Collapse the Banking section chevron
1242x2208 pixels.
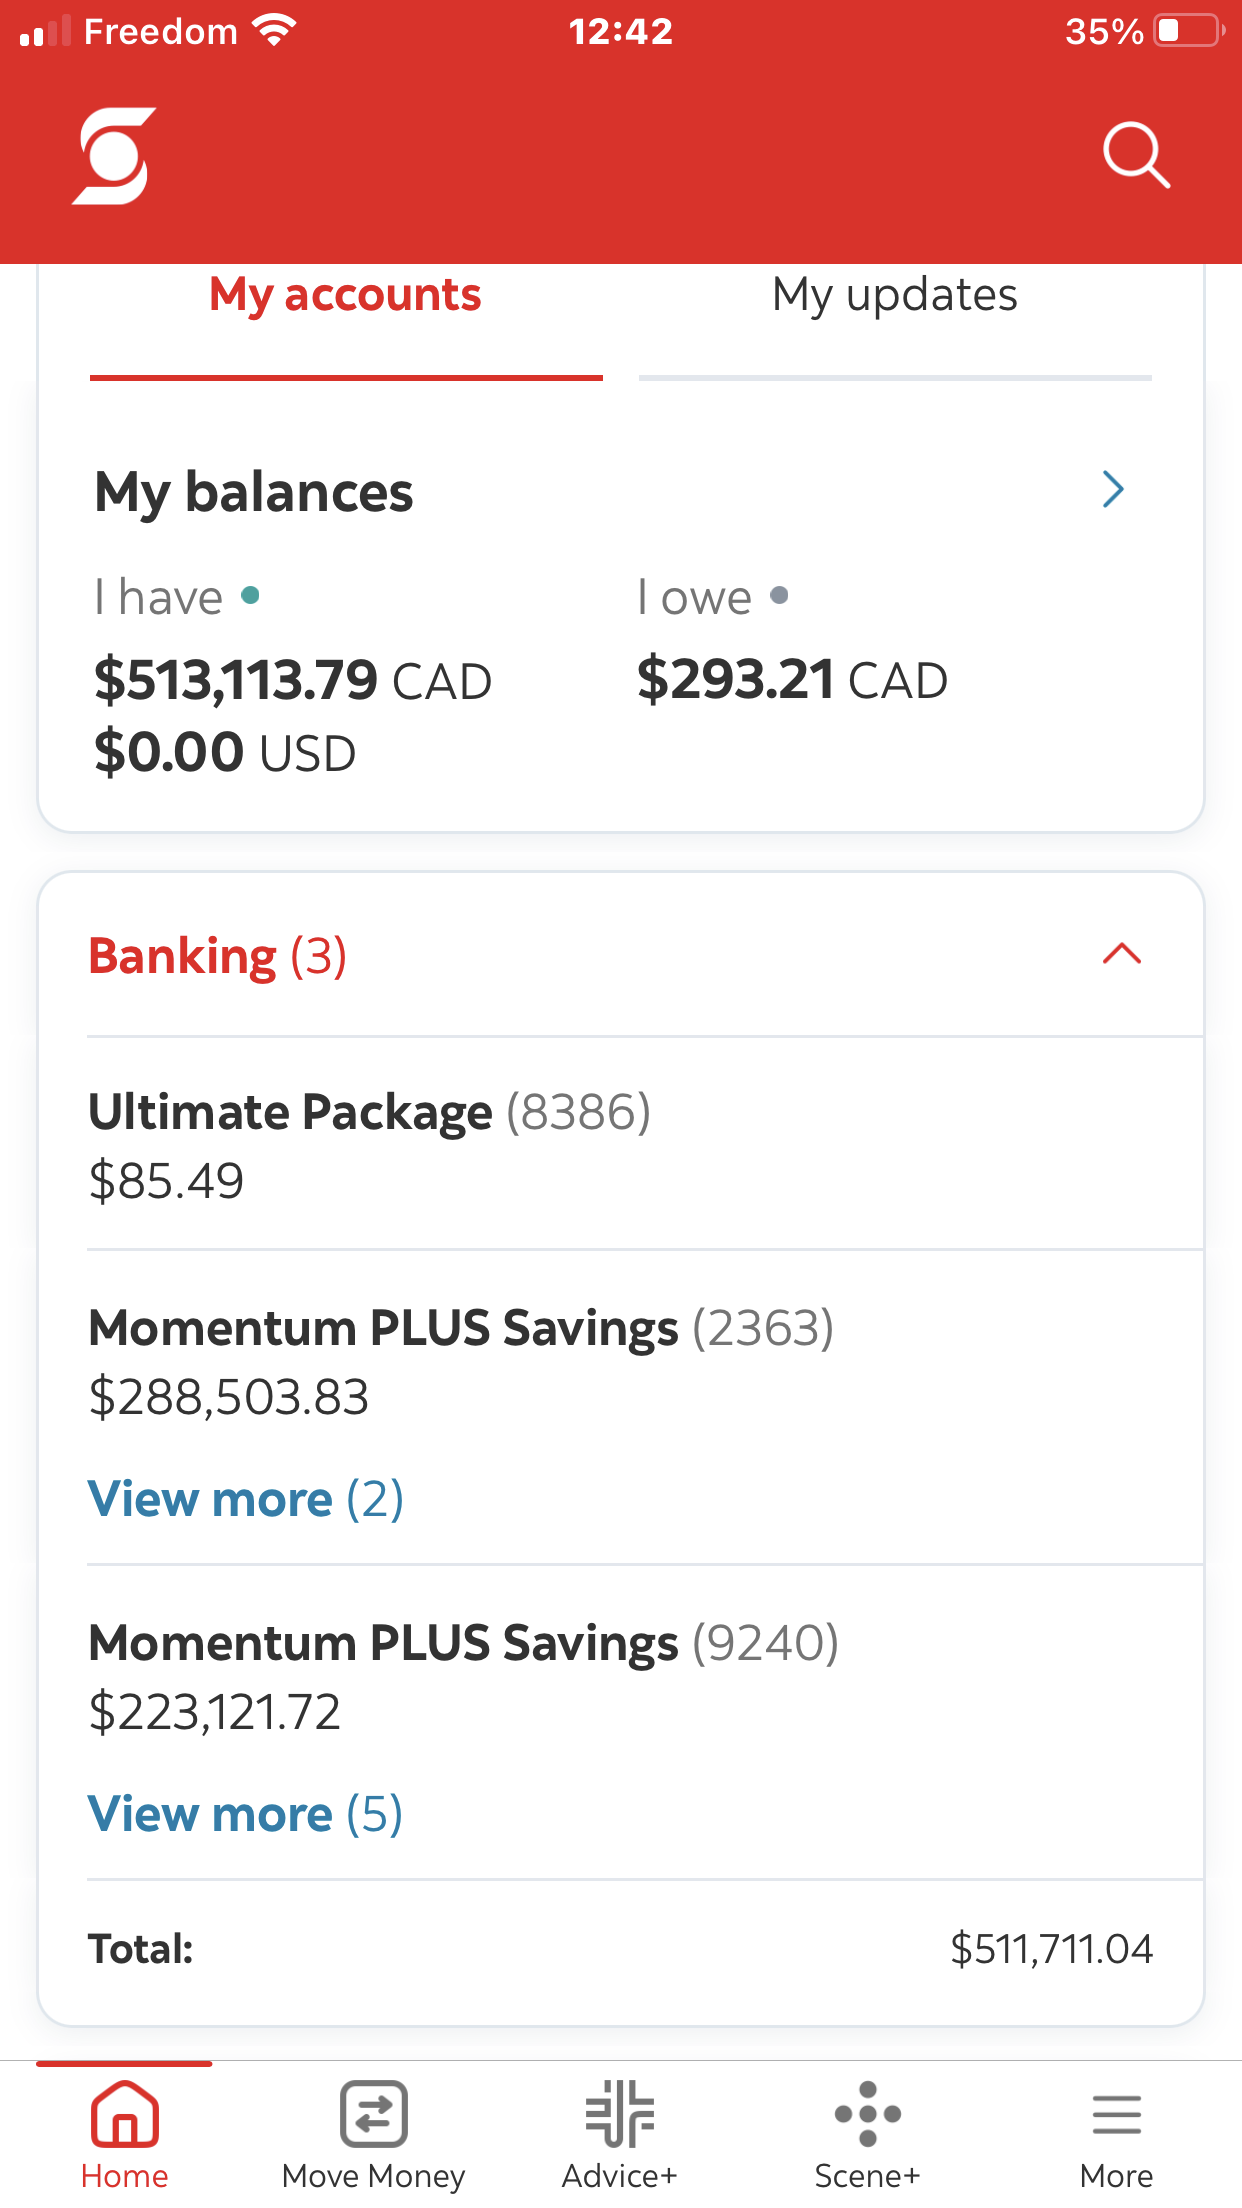(x=1121, y=954)
